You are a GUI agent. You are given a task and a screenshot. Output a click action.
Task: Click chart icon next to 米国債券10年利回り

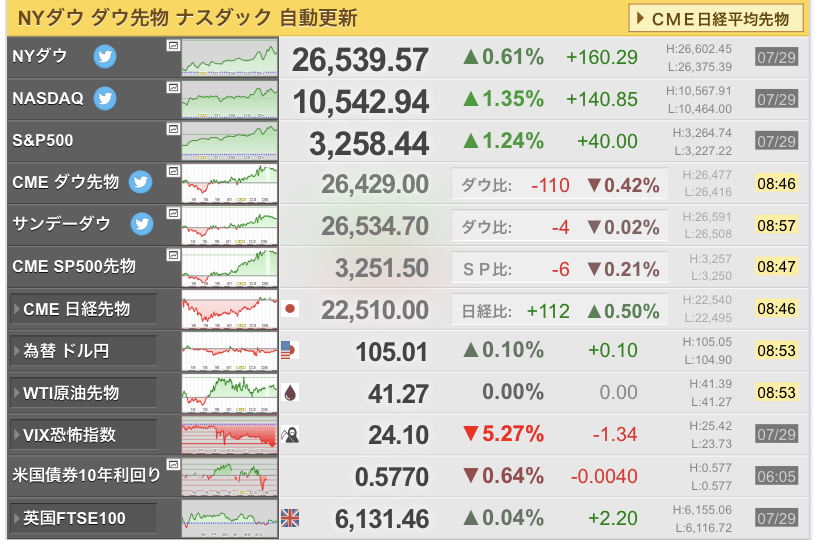[x=173, y=464]
